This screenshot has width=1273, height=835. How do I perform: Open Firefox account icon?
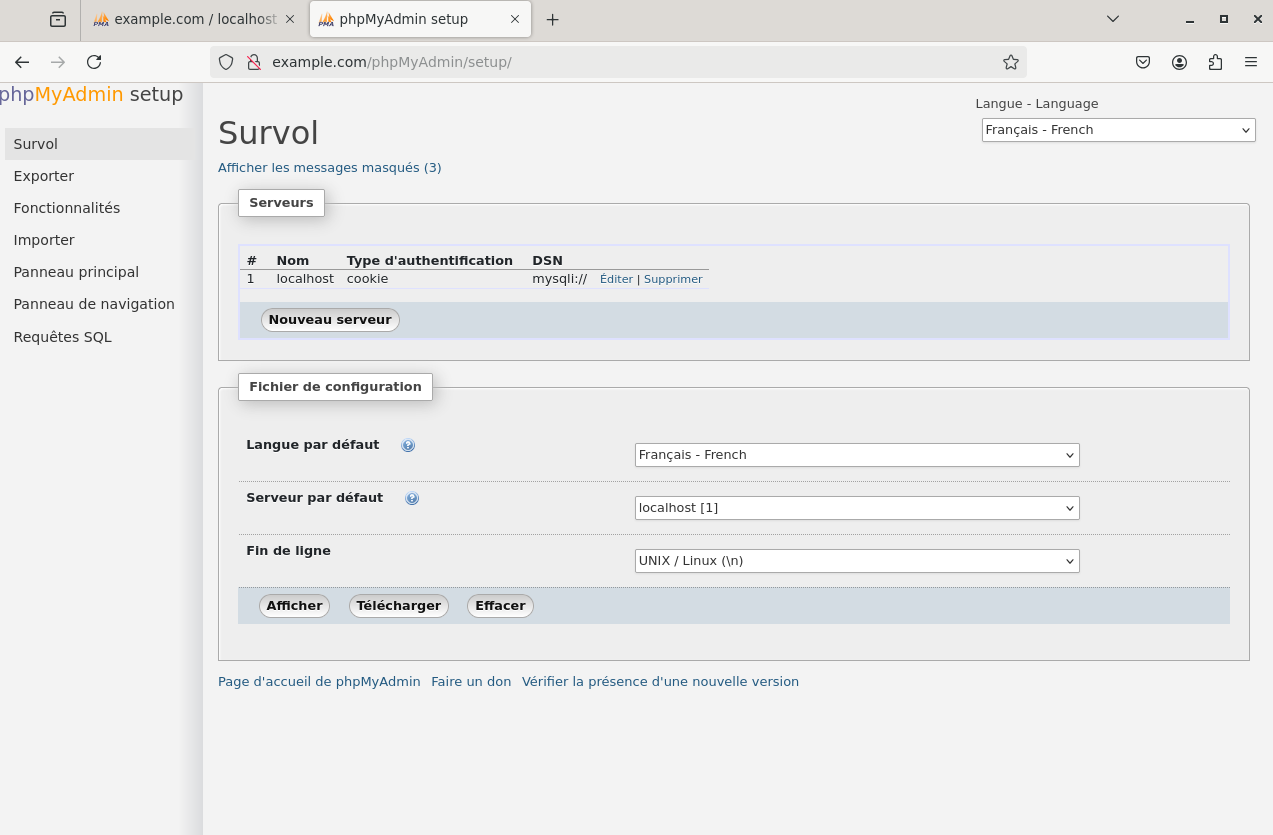1179,62
